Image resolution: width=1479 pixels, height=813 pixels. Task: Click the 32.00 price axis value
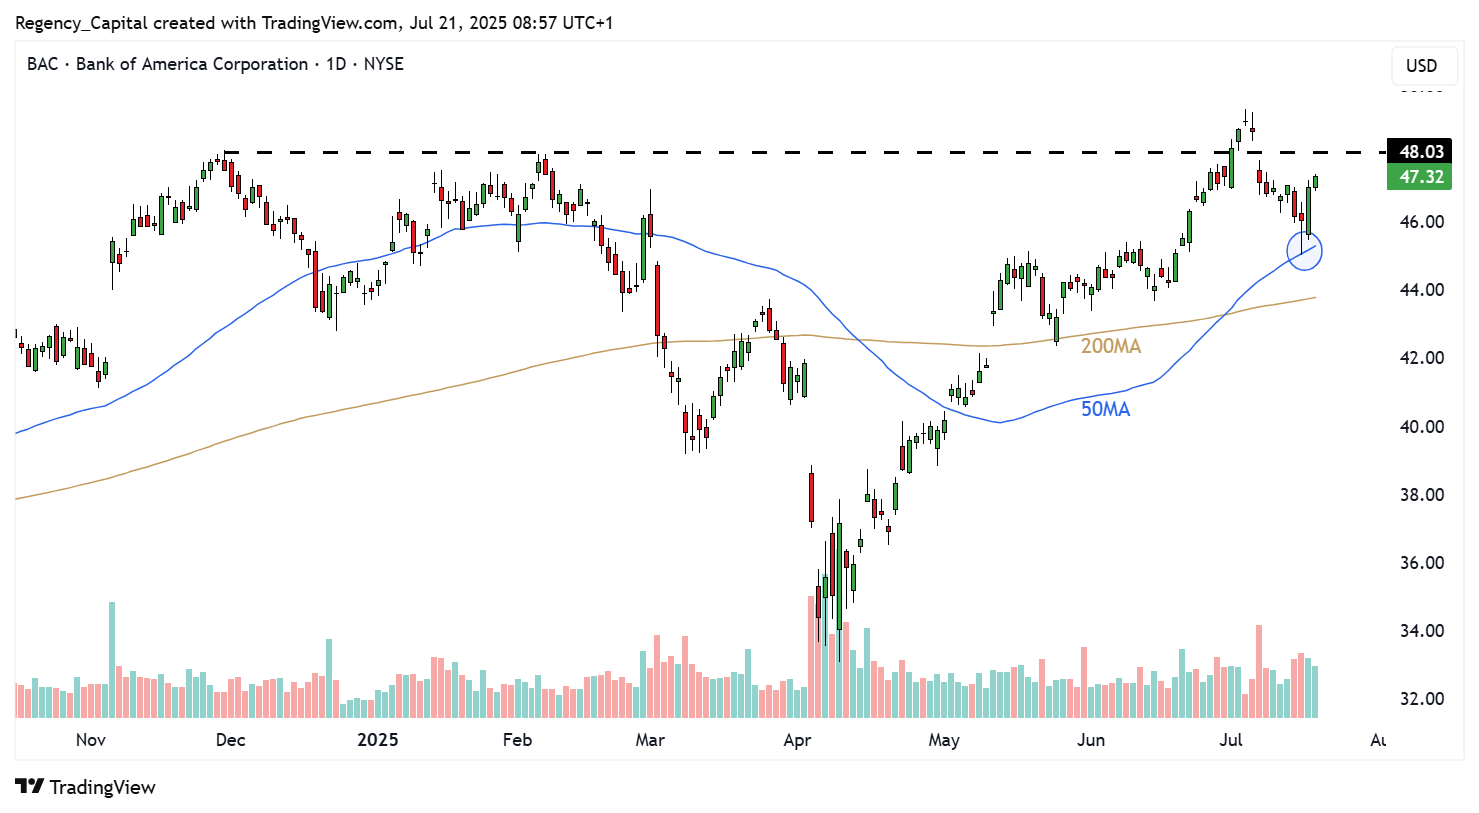click(1421, 699)
